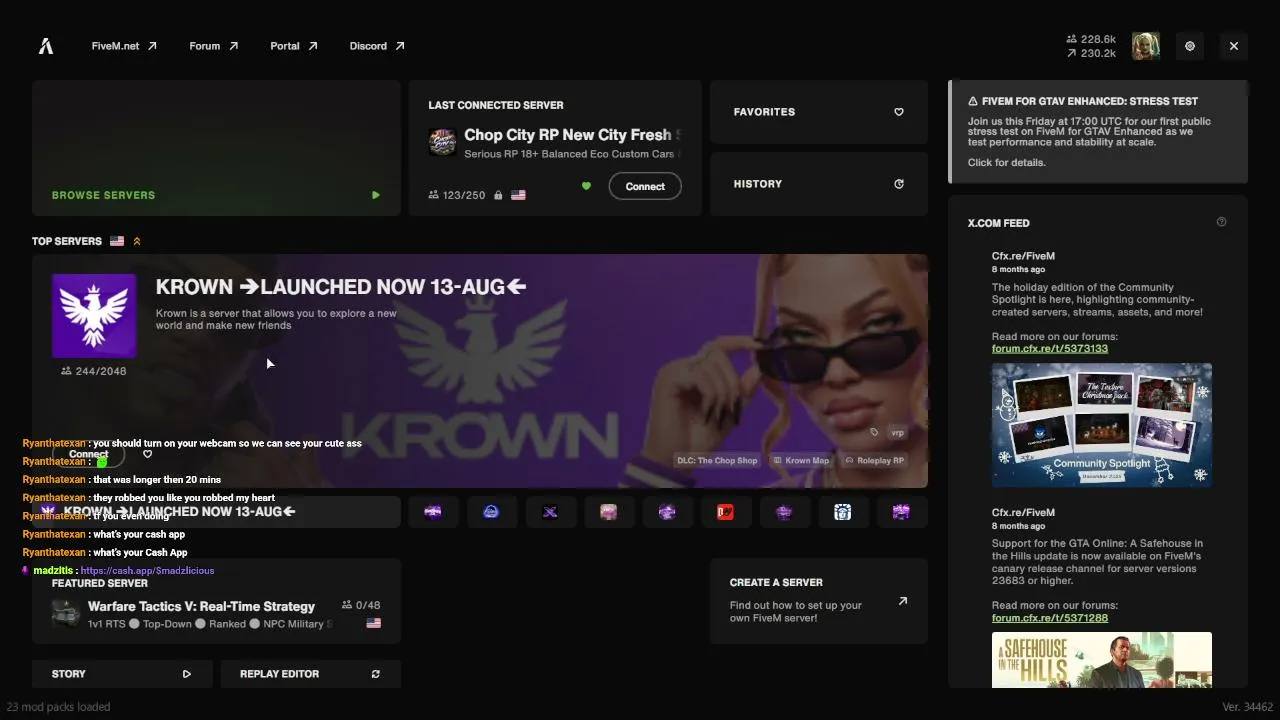Select the Krown Map tag
This screenshot has height=720, width=1280.
coord(802,461)
